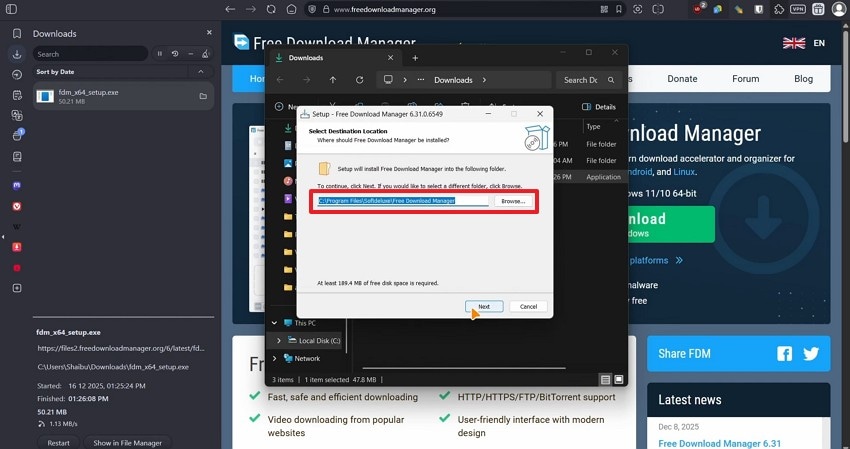
Task: Click the browser Back arrow
Action: coord(230,9)
